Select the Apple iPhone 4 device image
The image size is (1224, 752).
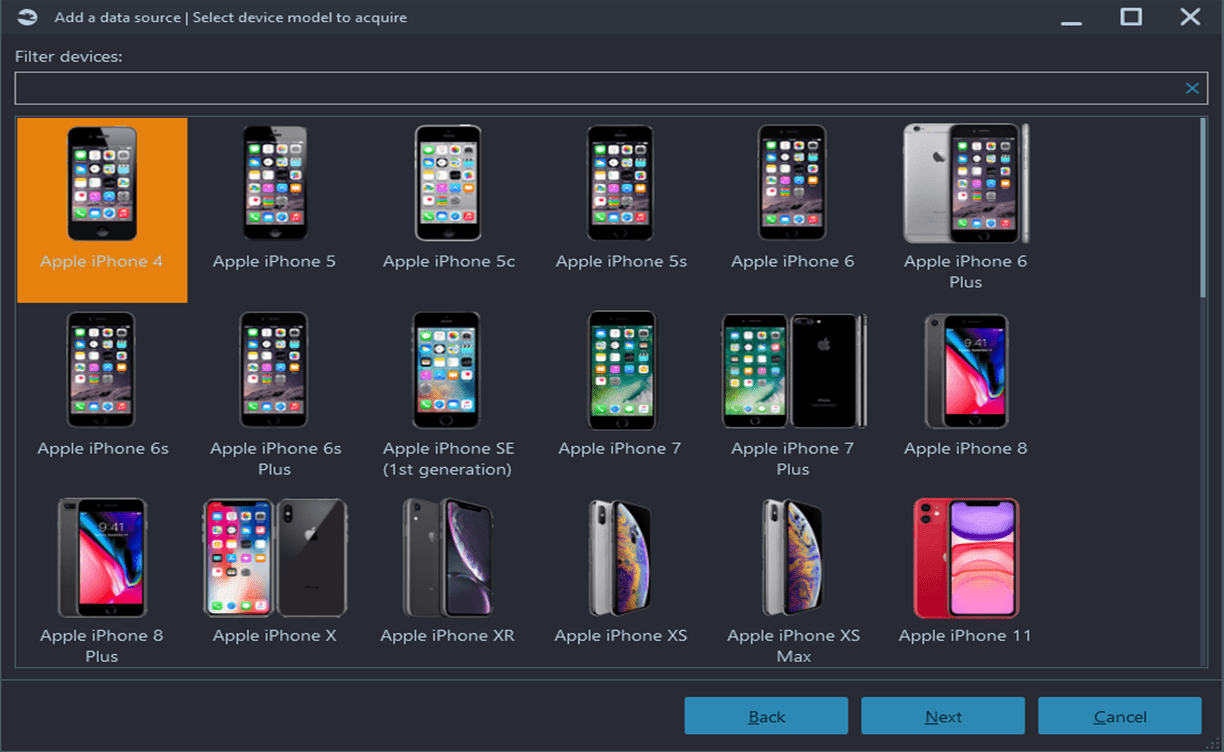pos(102,183)
